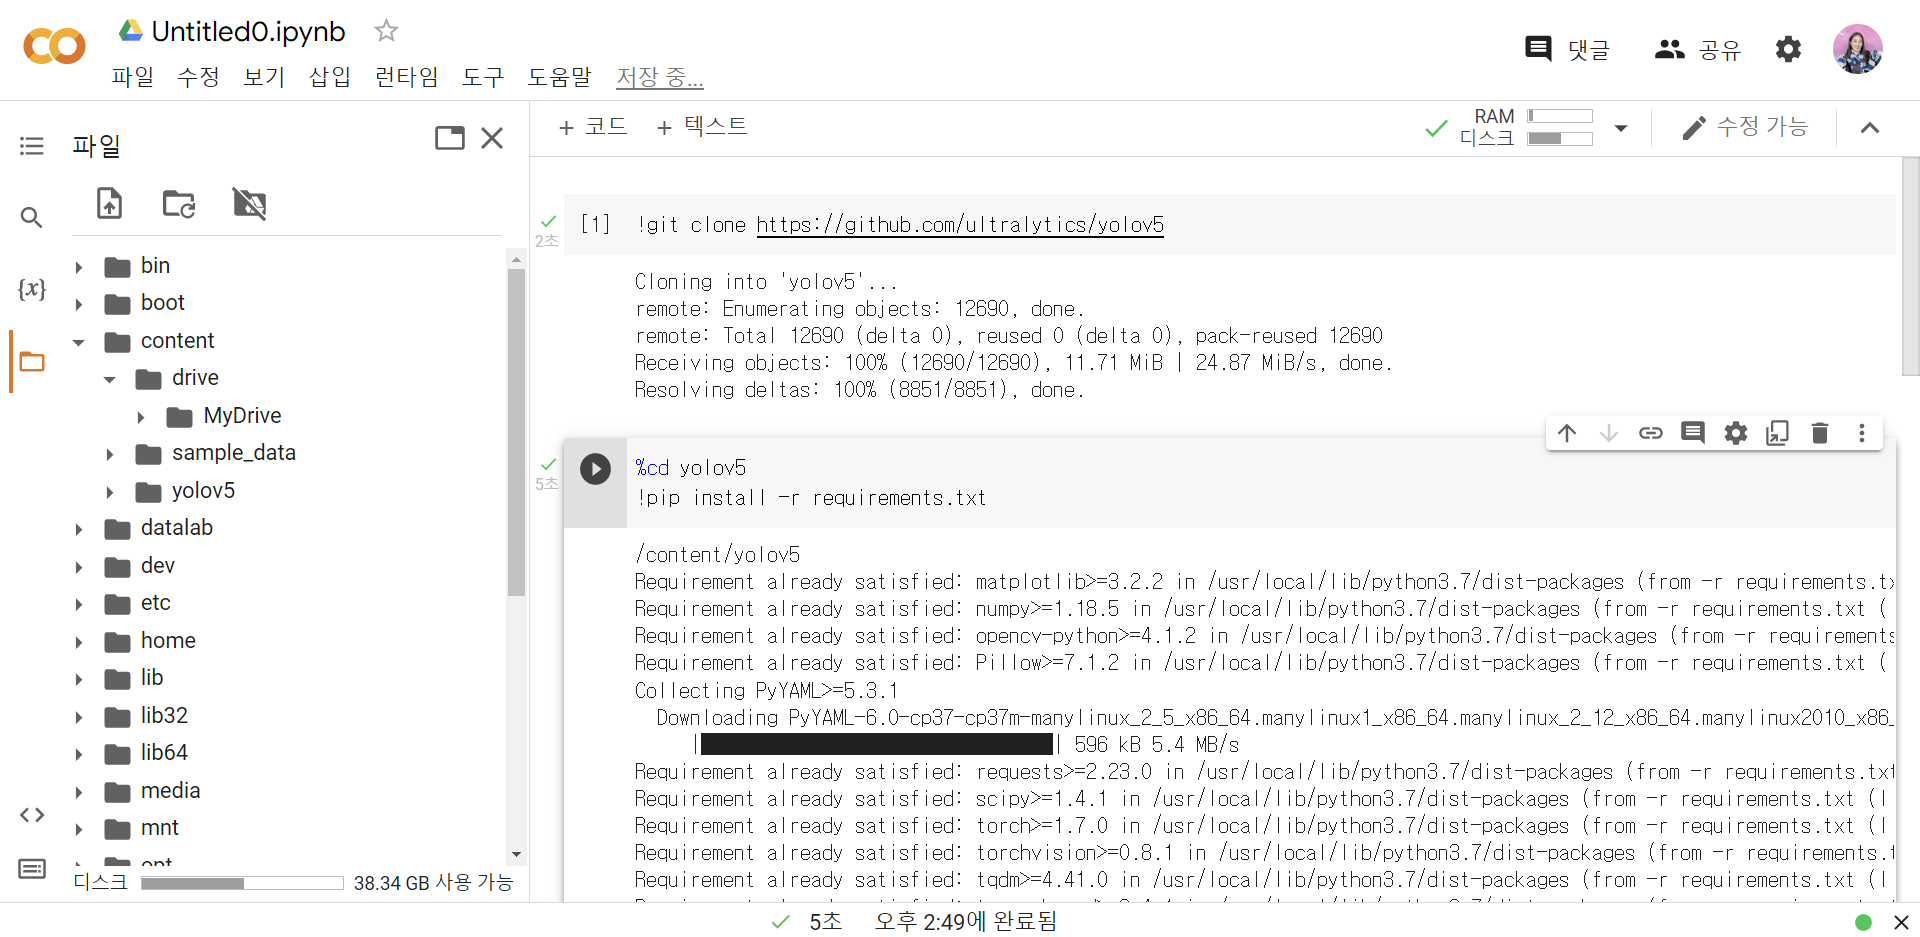
Task: Expand the boot folder
Action: click(79, 304)
